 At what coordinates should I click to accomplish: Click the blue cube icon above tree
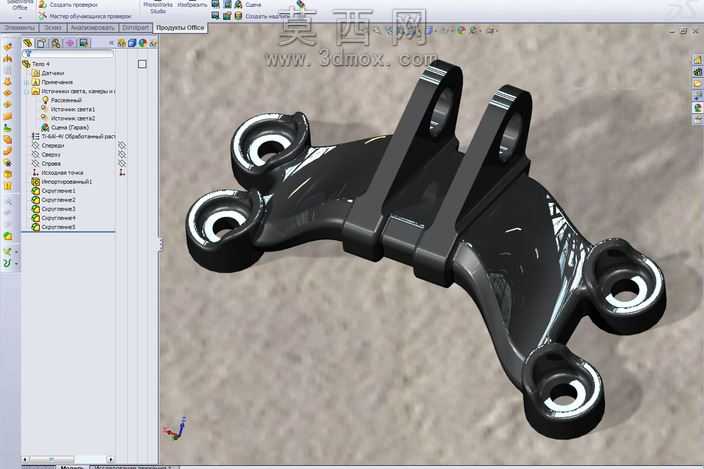point(132,43)
